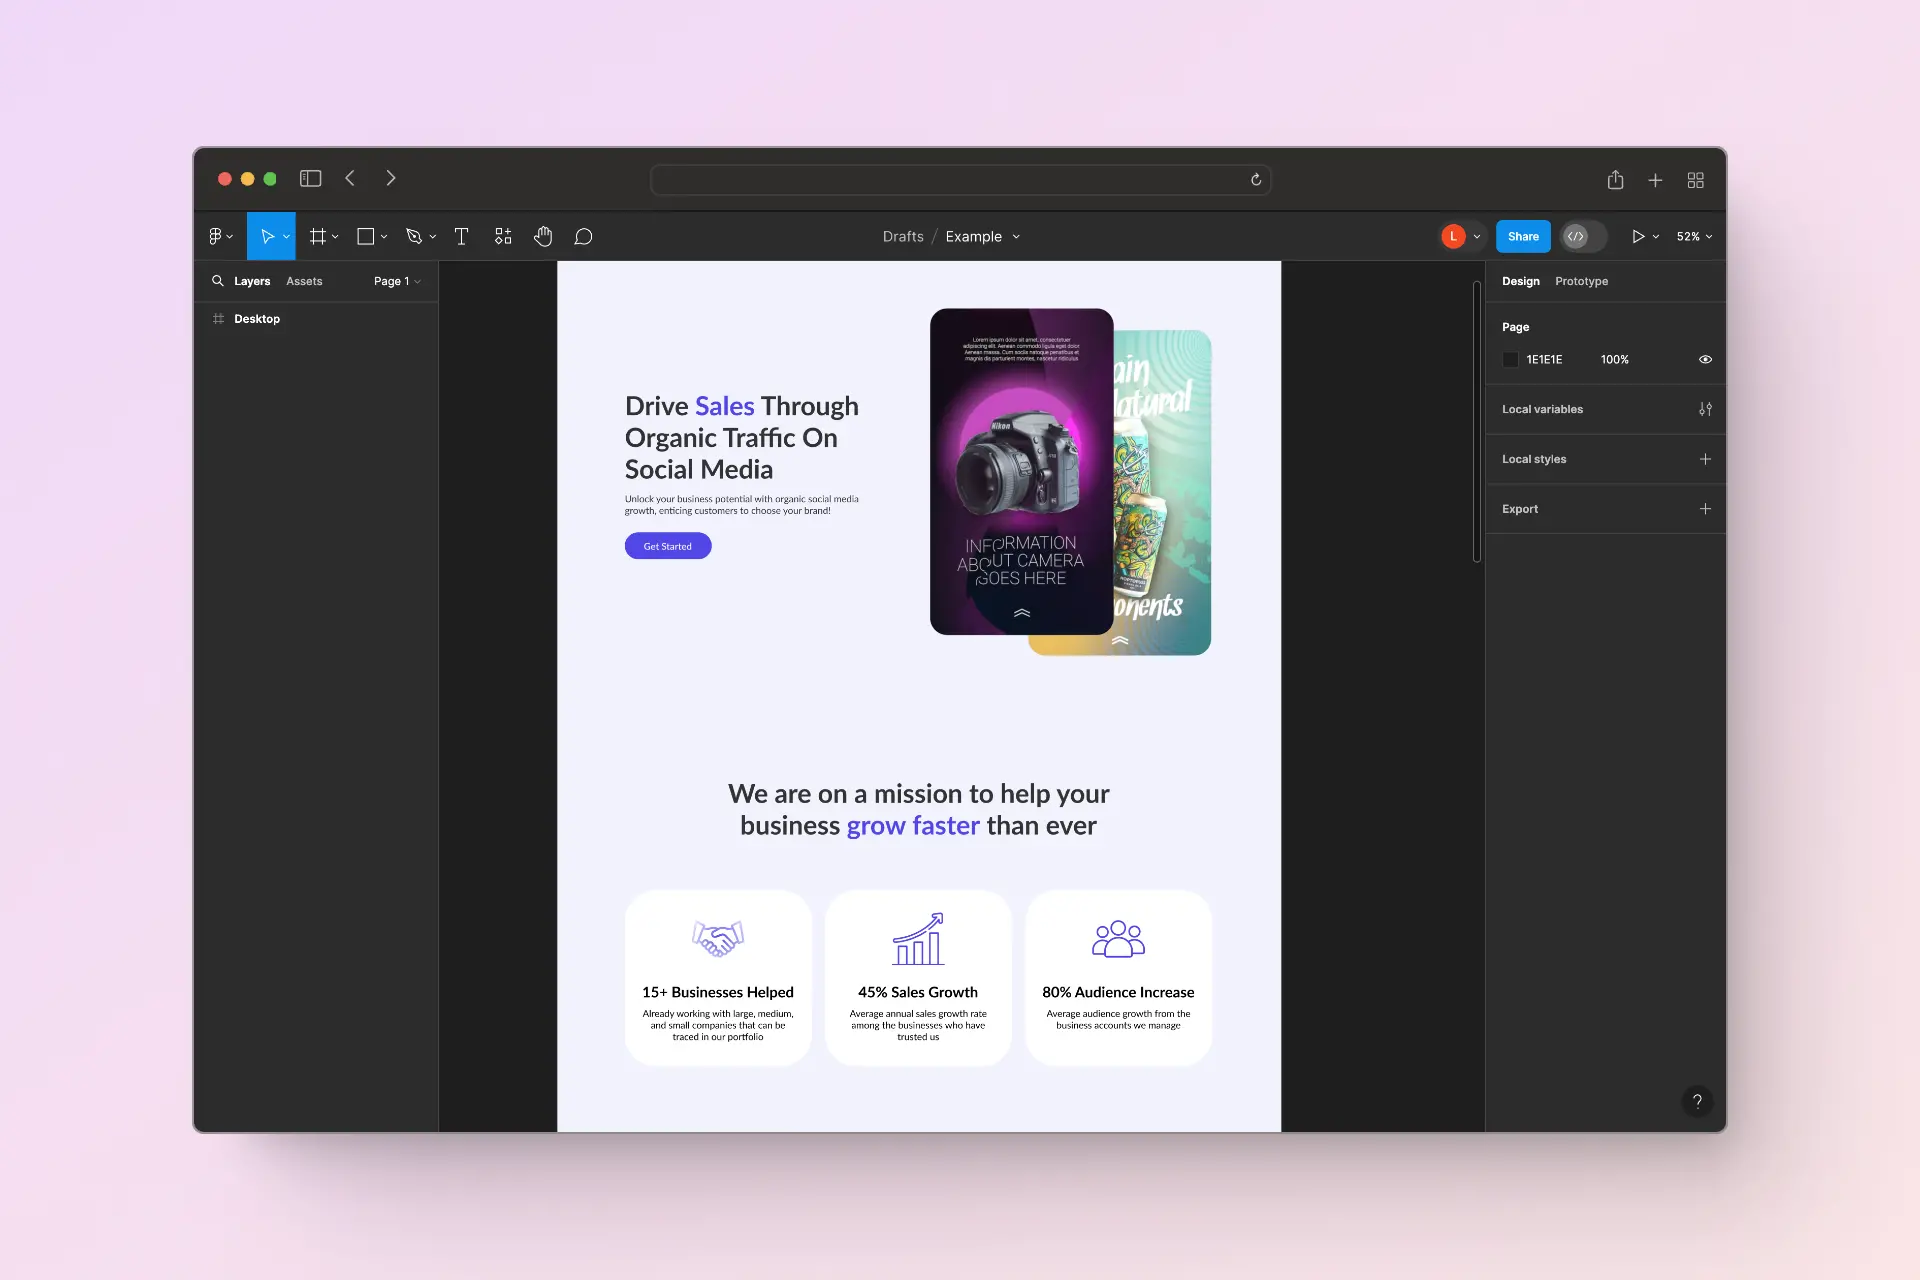Select the Text tool
Screen dimensions: 1920x1280
click(461, 237)
